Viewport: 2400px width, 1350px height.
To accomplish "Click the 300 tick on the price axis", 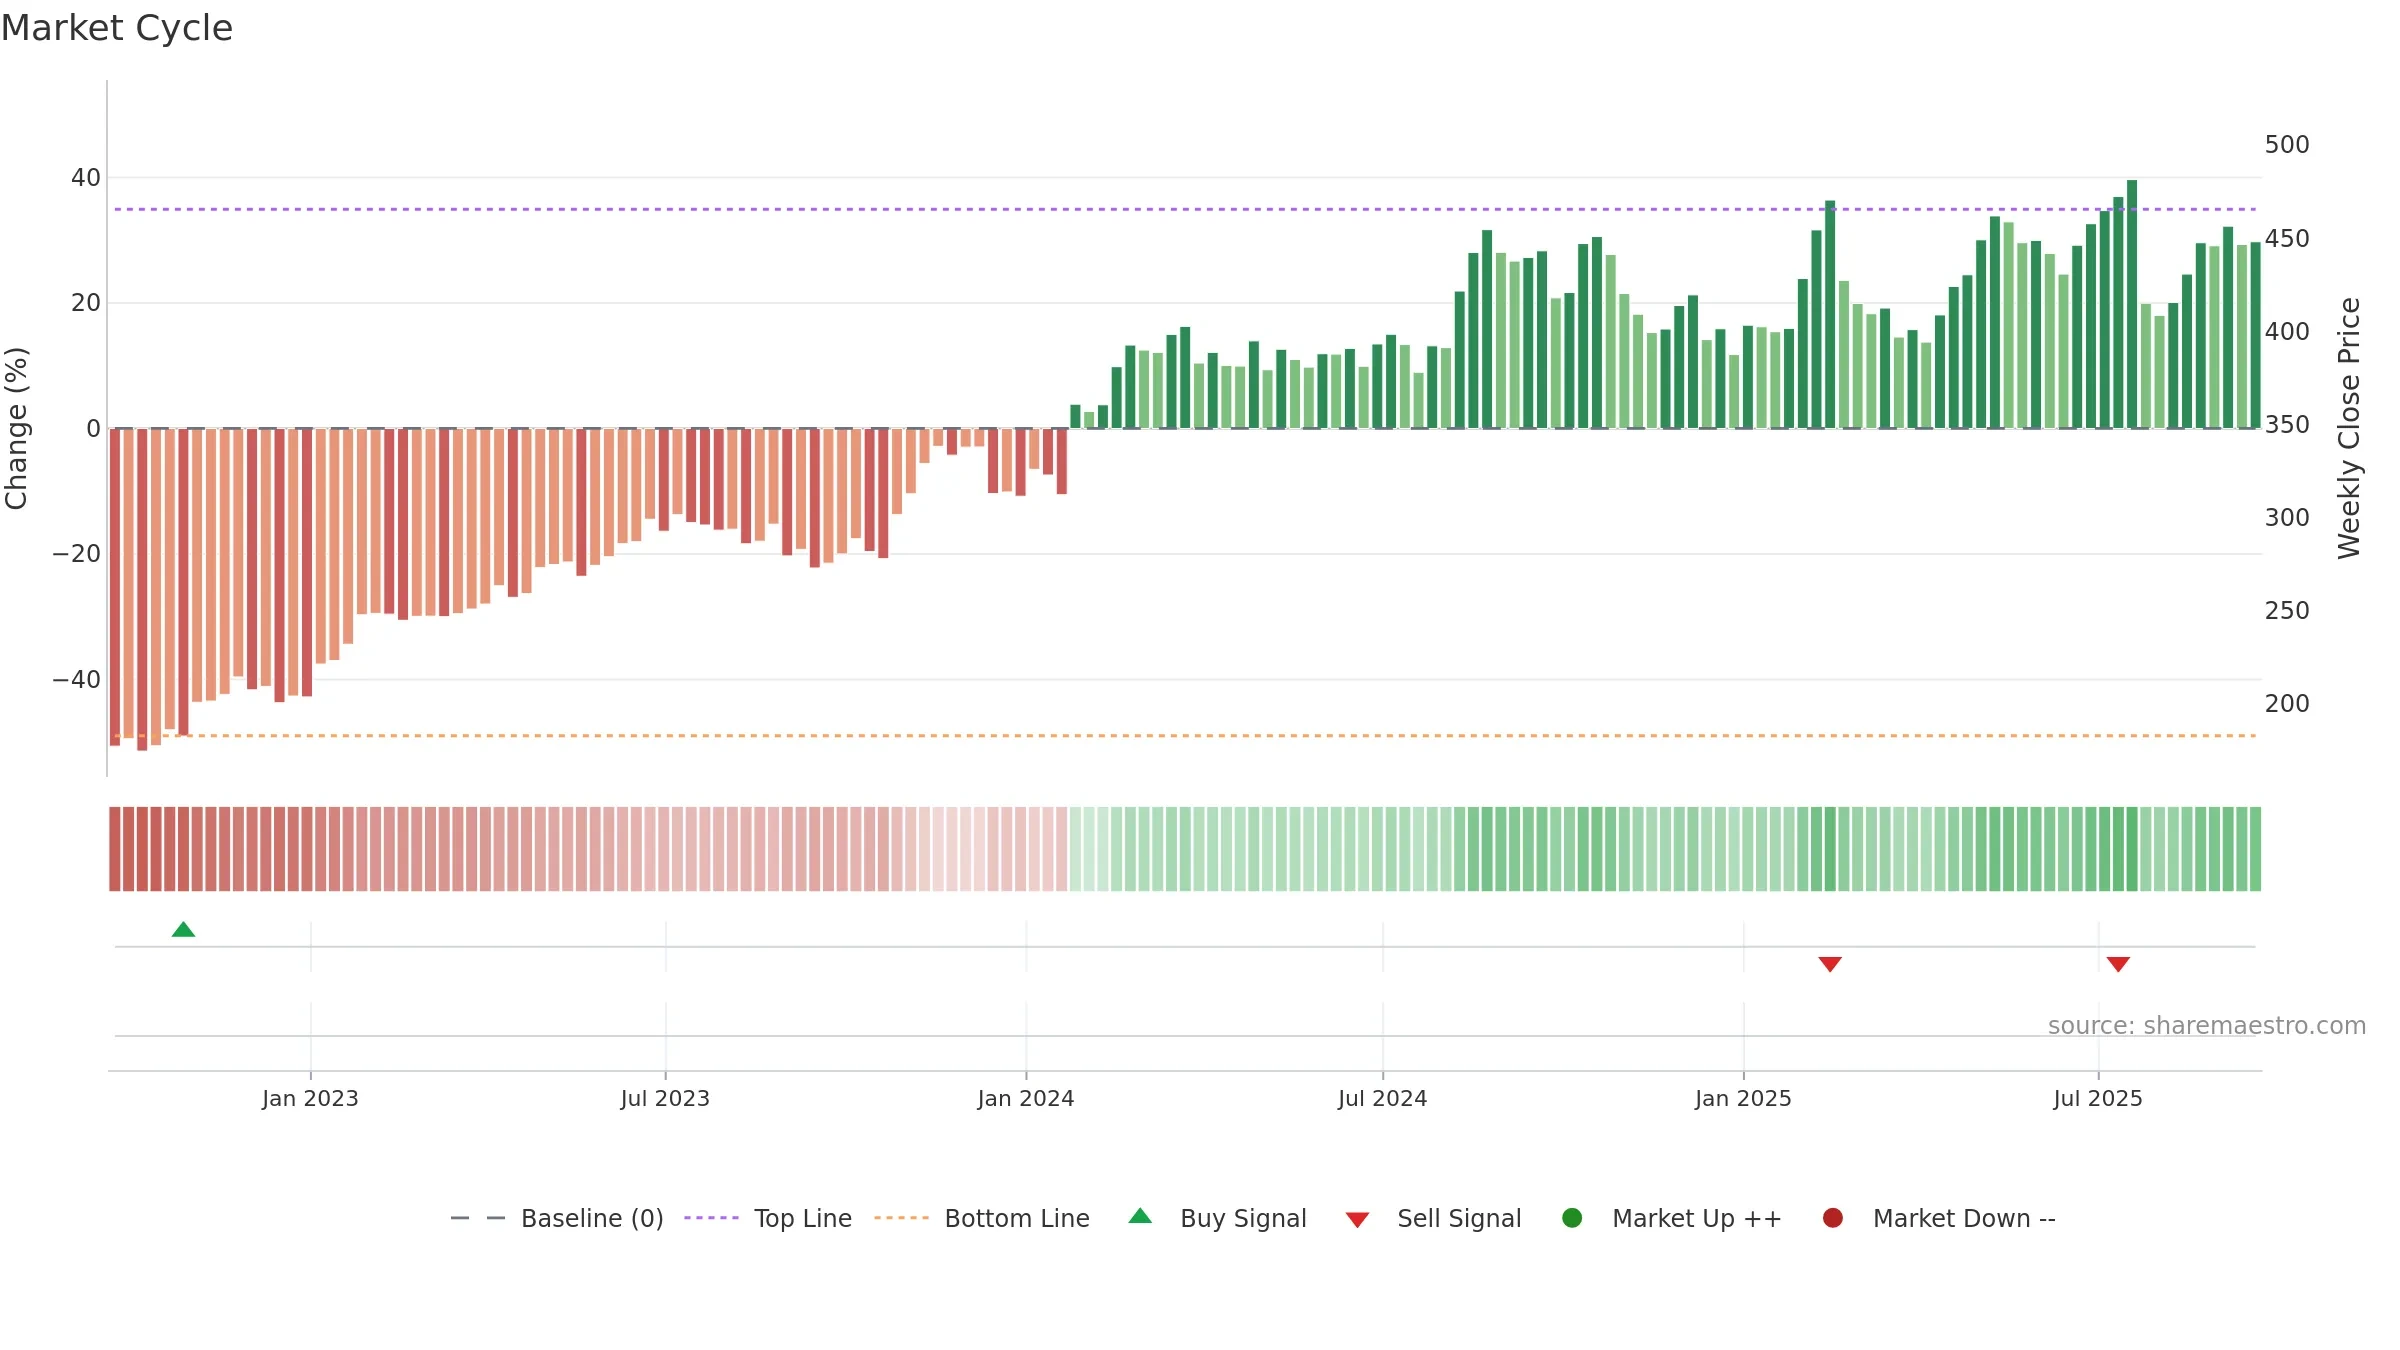I will 2287,518.
